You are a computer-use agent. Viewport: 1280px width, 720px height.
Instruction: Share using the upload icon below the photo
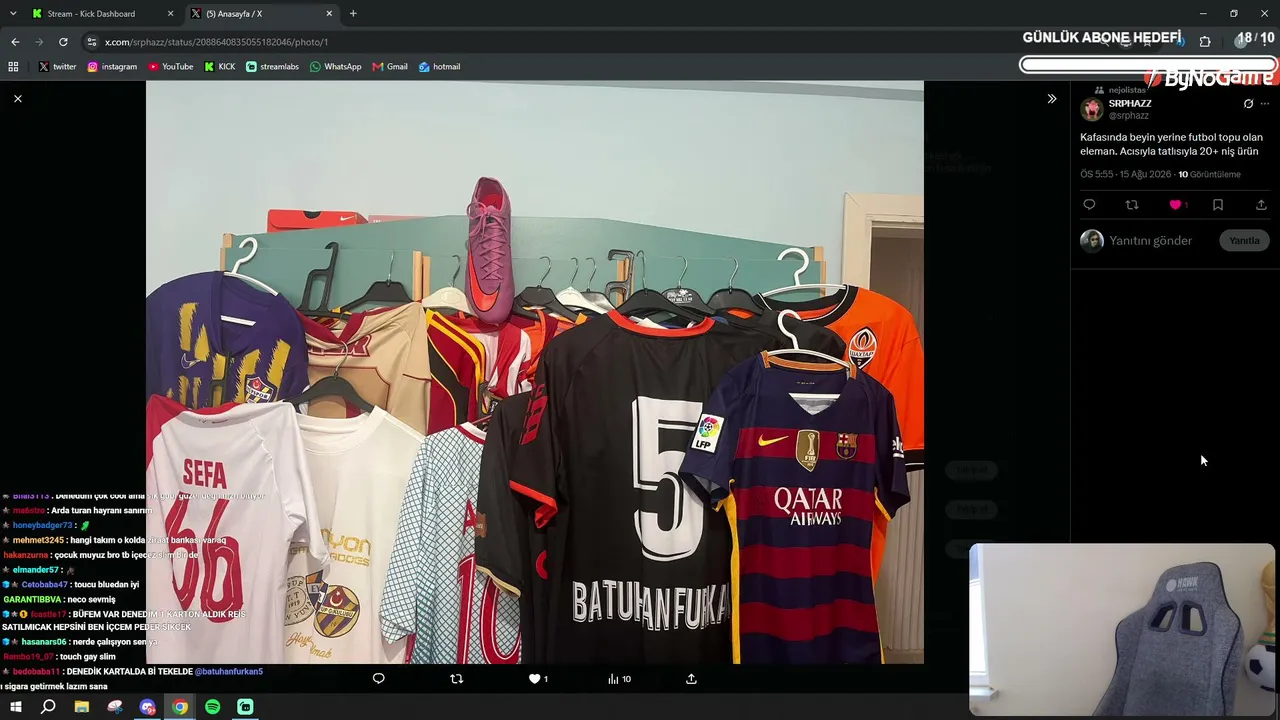coord(691,679)
